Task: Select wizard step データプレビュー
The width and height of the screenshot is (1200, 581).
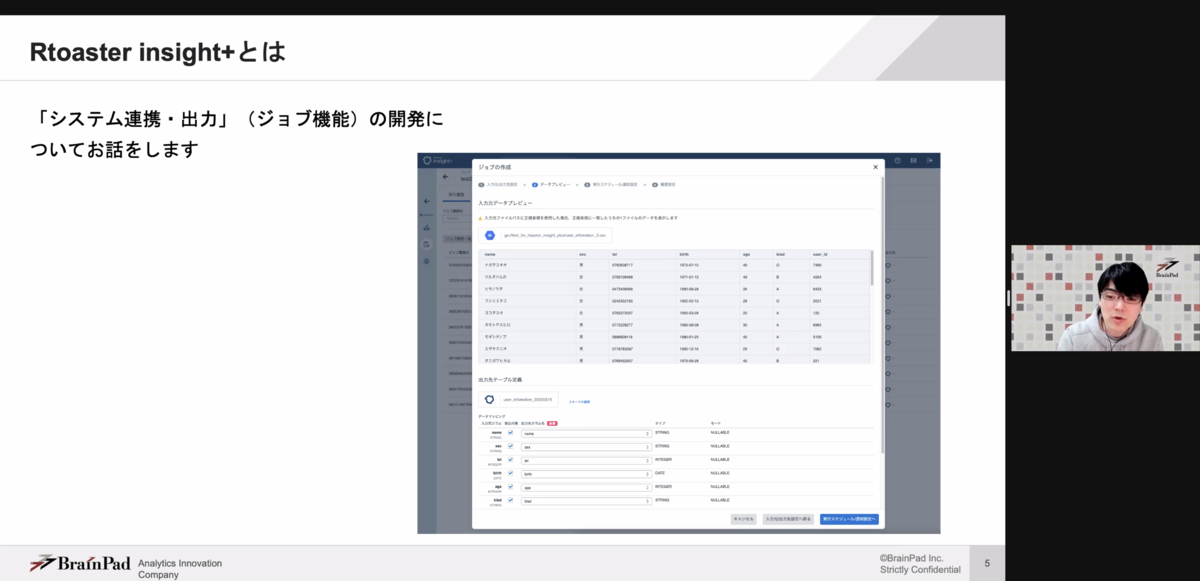Action: [551, 185]
